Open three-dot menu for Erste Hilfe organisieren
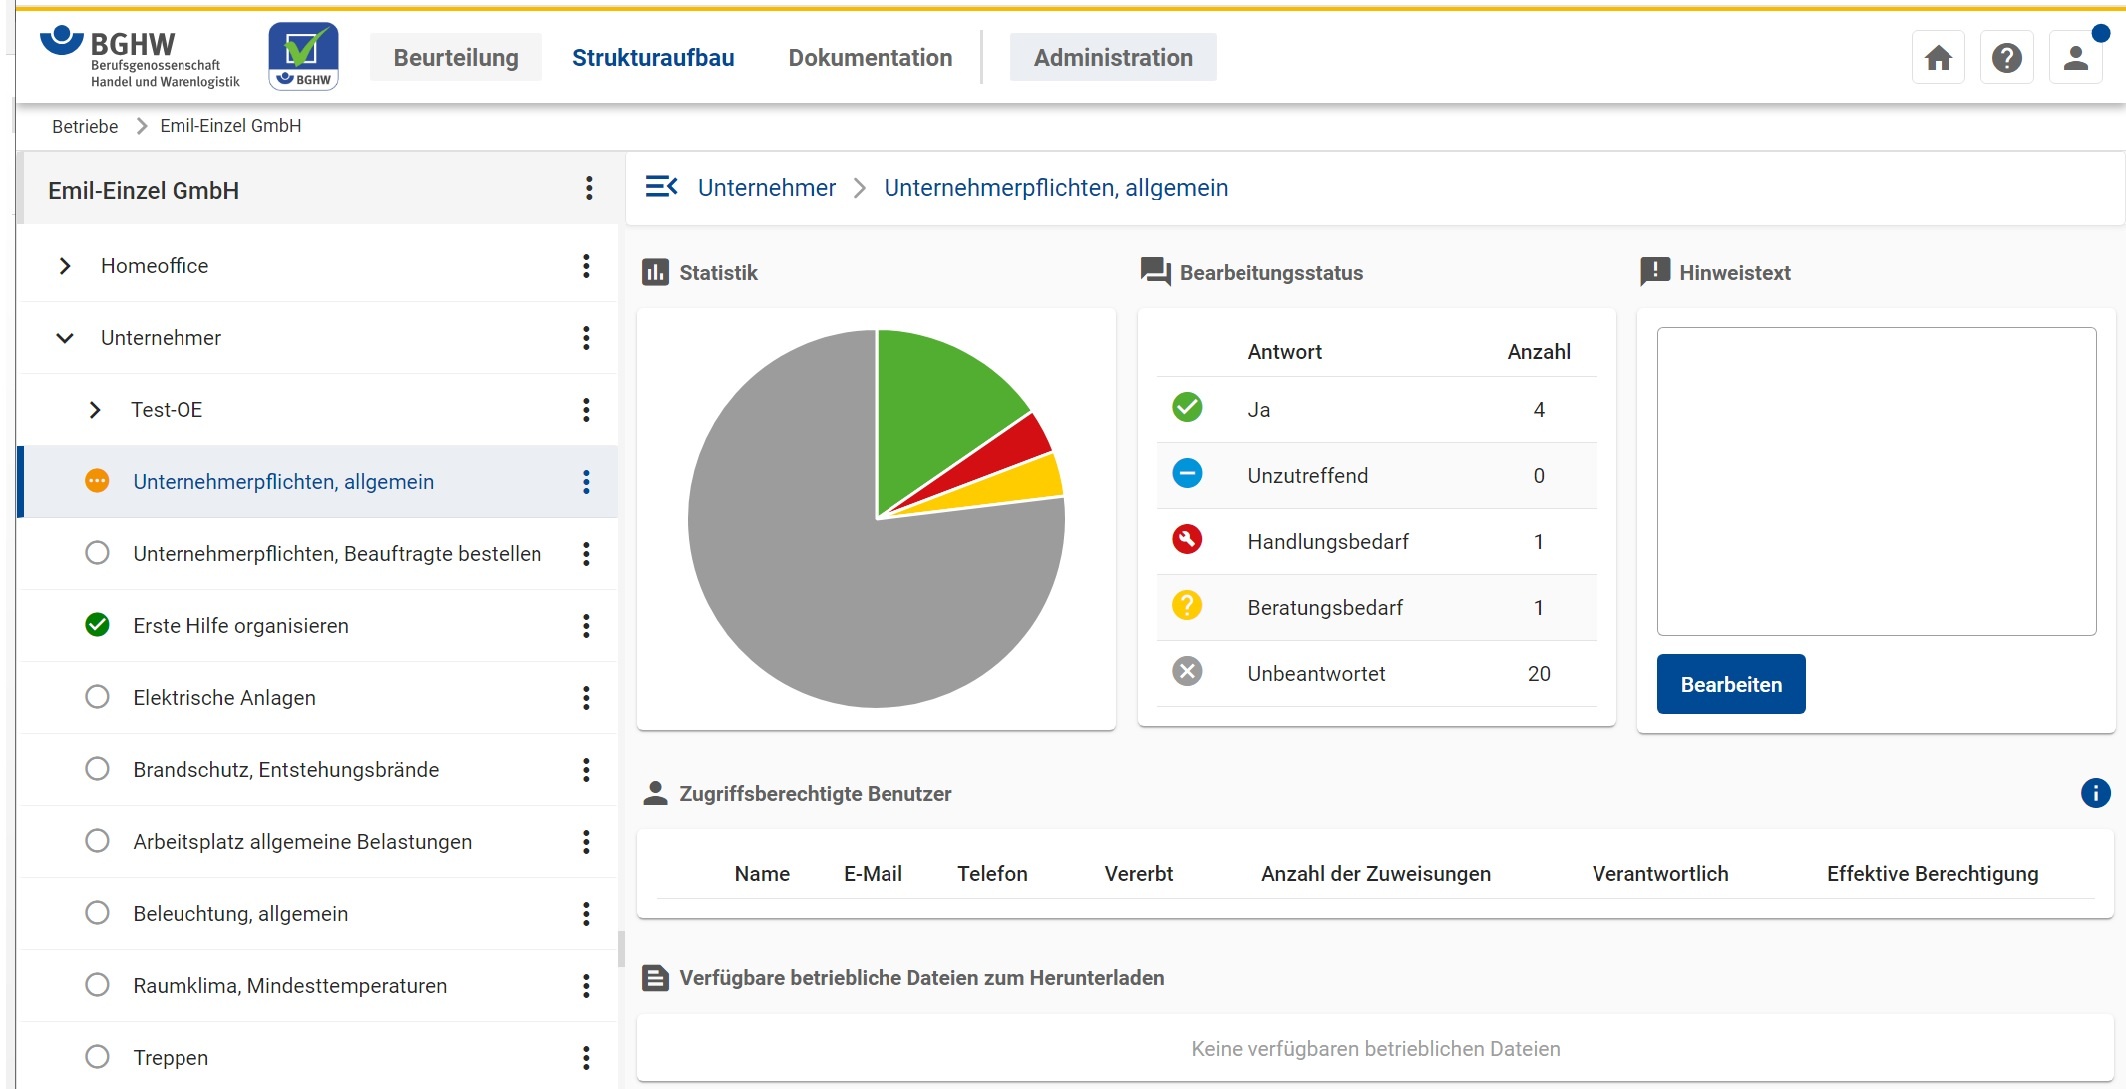 [x=586, y=626]
